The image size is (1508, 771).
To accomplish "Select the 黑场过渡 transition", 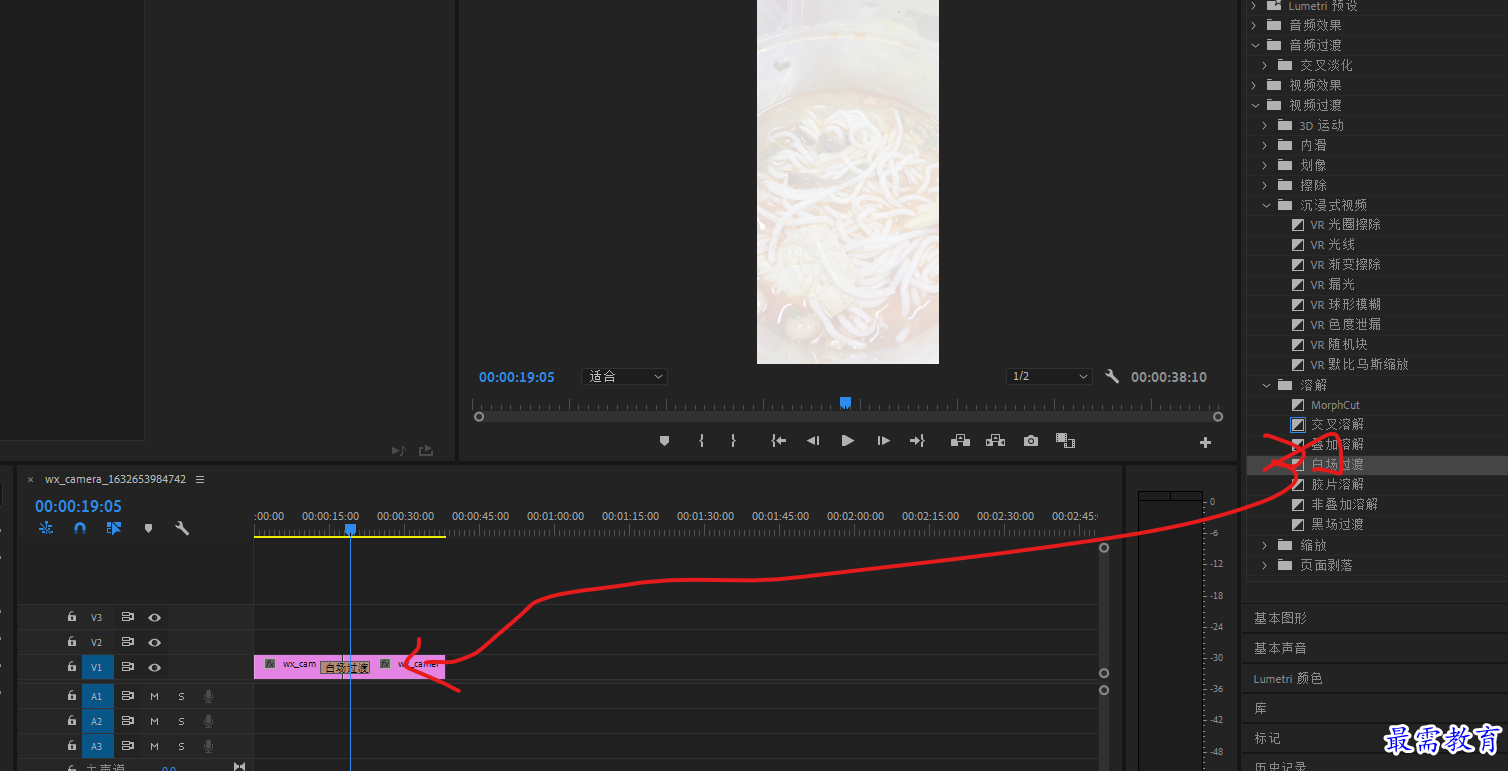I will [1337, 525].
